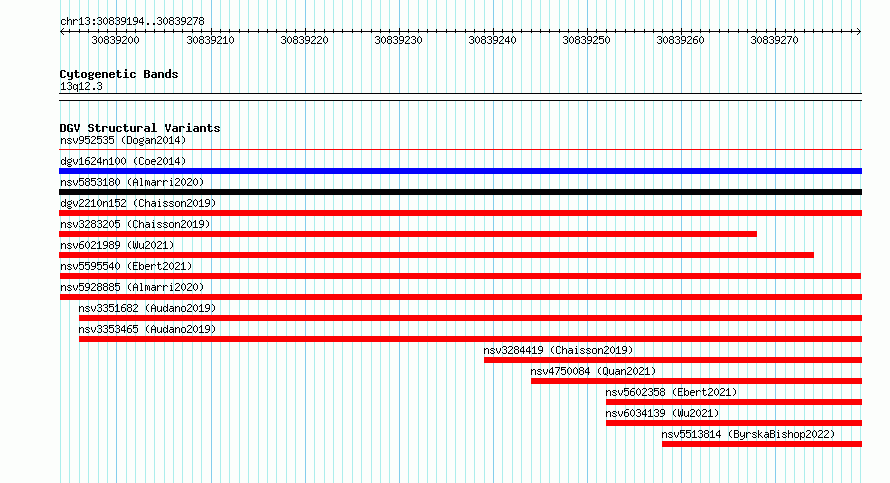Click the chr13:30839194..30839278 region label

(x=132, y=21)
